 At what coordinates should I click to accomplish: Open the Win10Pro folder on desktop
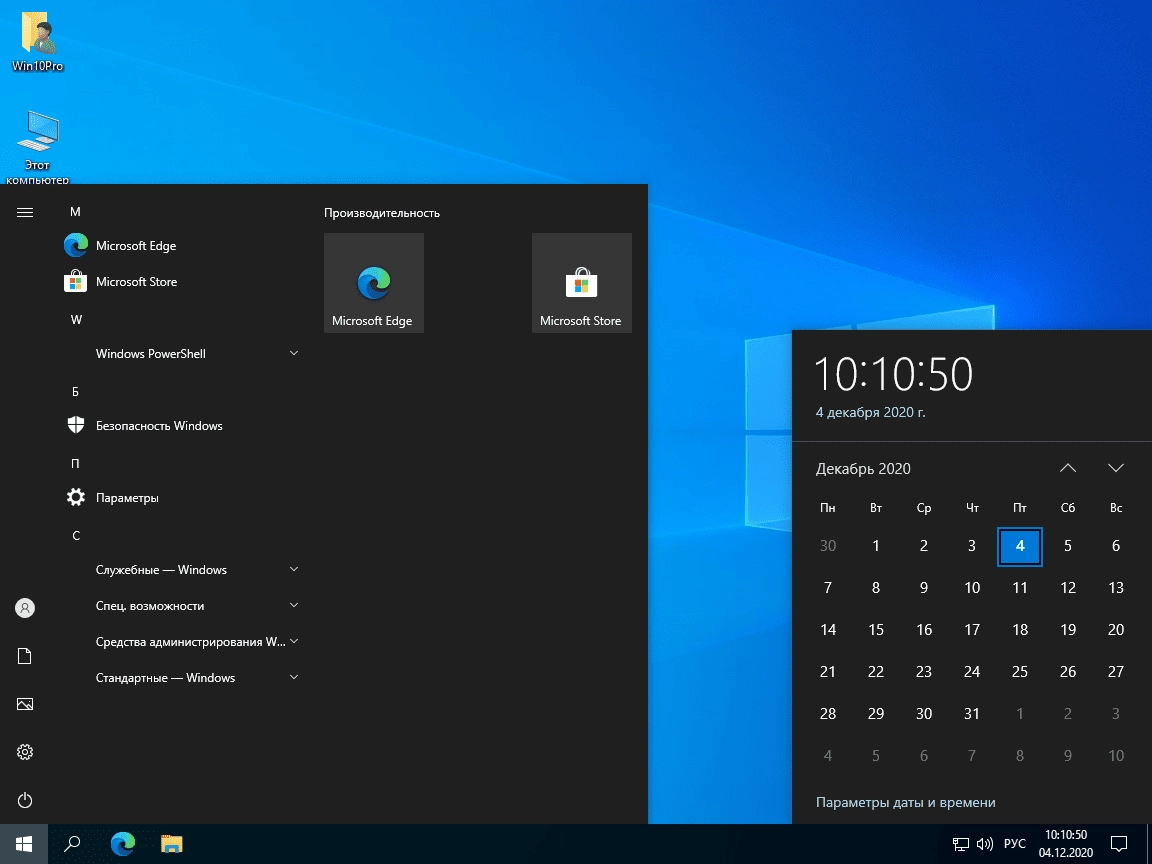(x=37, y=41)
